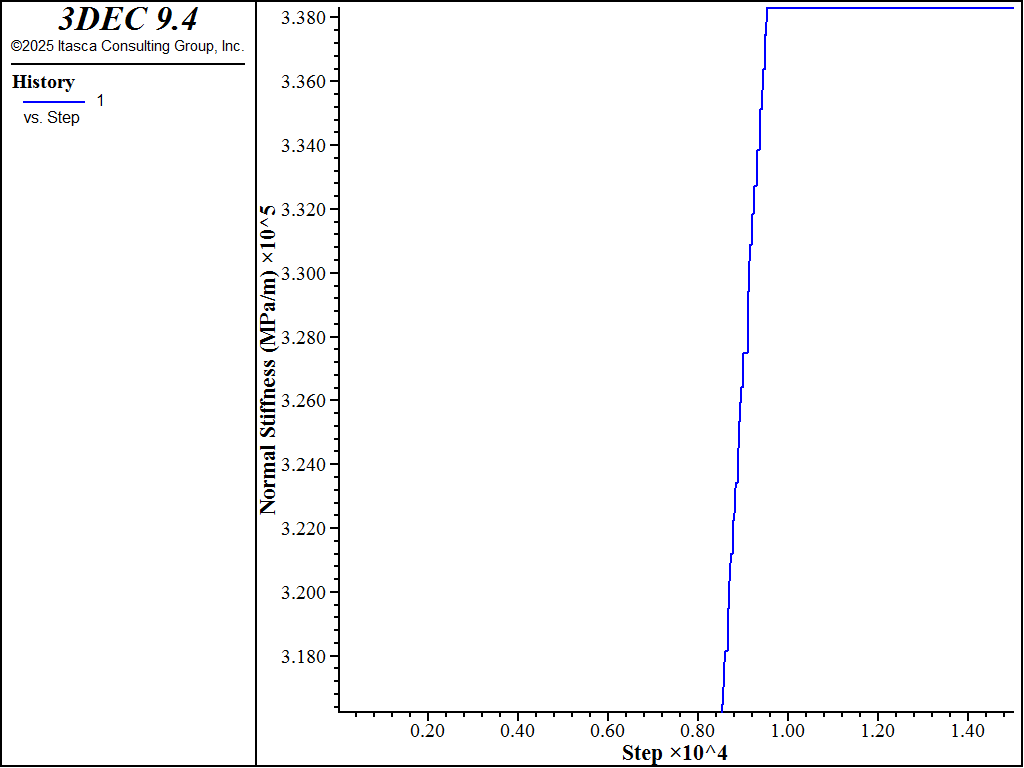Click the 0.80 x-axis tick label

697,731
